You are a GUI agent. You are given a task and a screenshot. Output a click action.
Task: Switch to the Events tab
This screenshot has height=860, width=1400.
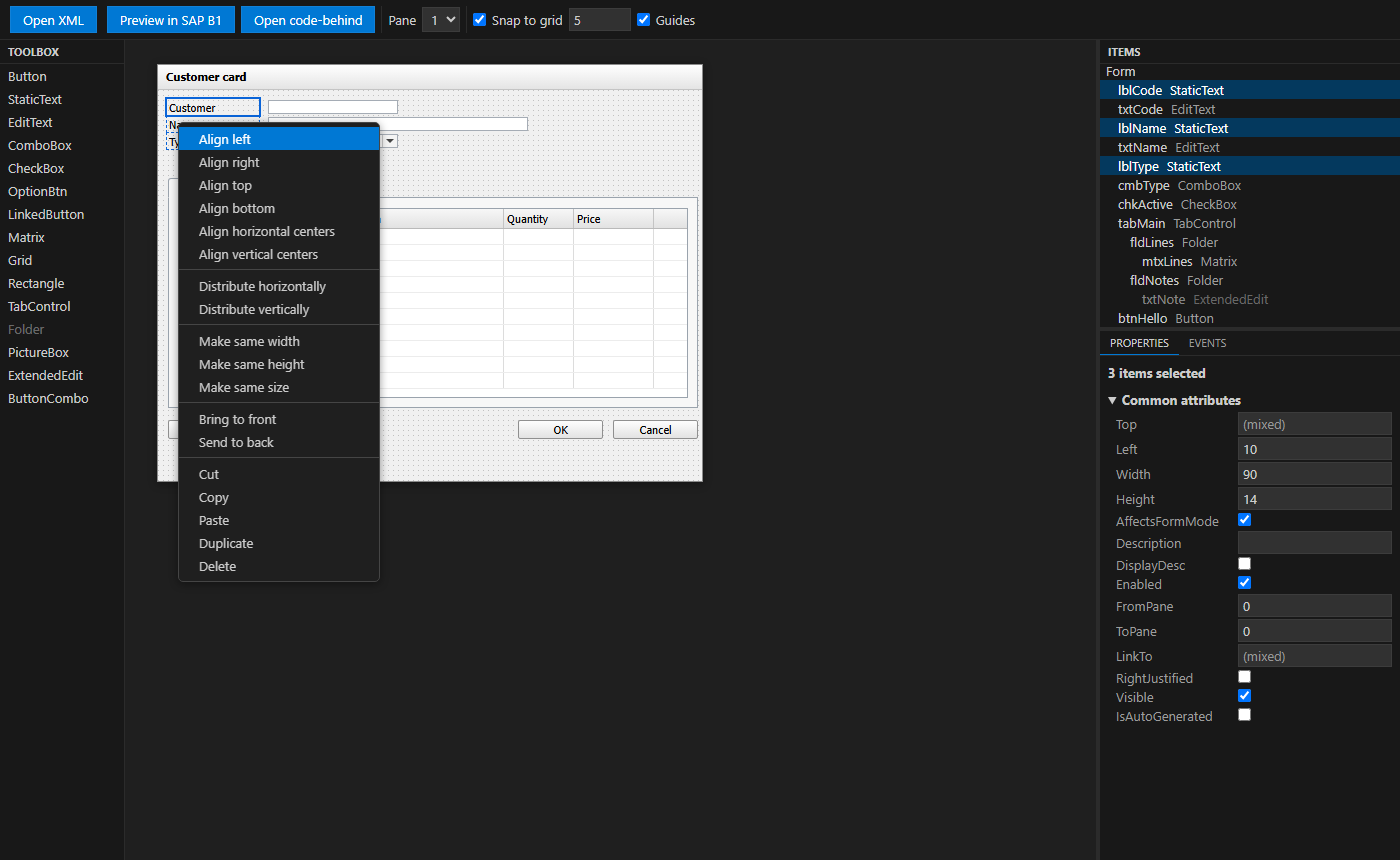click(1207, 343)
